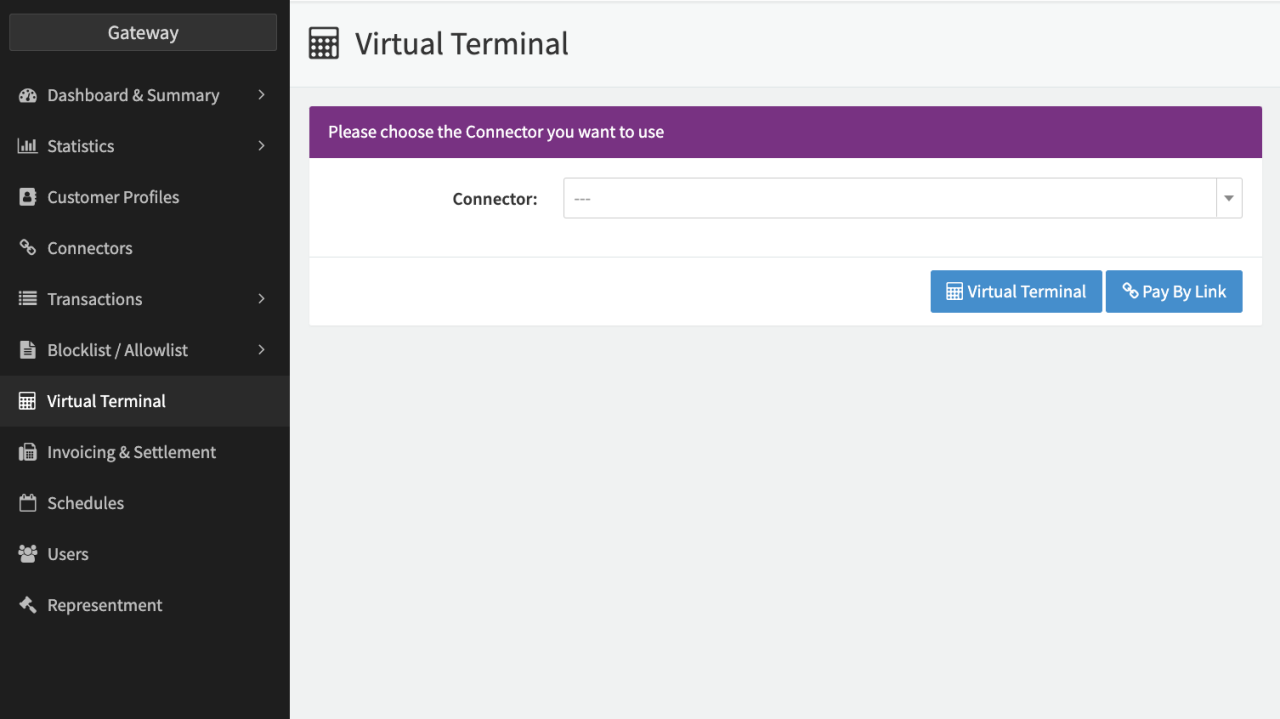Click the Blocklist / Allowlist document icon
1280x719 pixels.
point(28,350)
